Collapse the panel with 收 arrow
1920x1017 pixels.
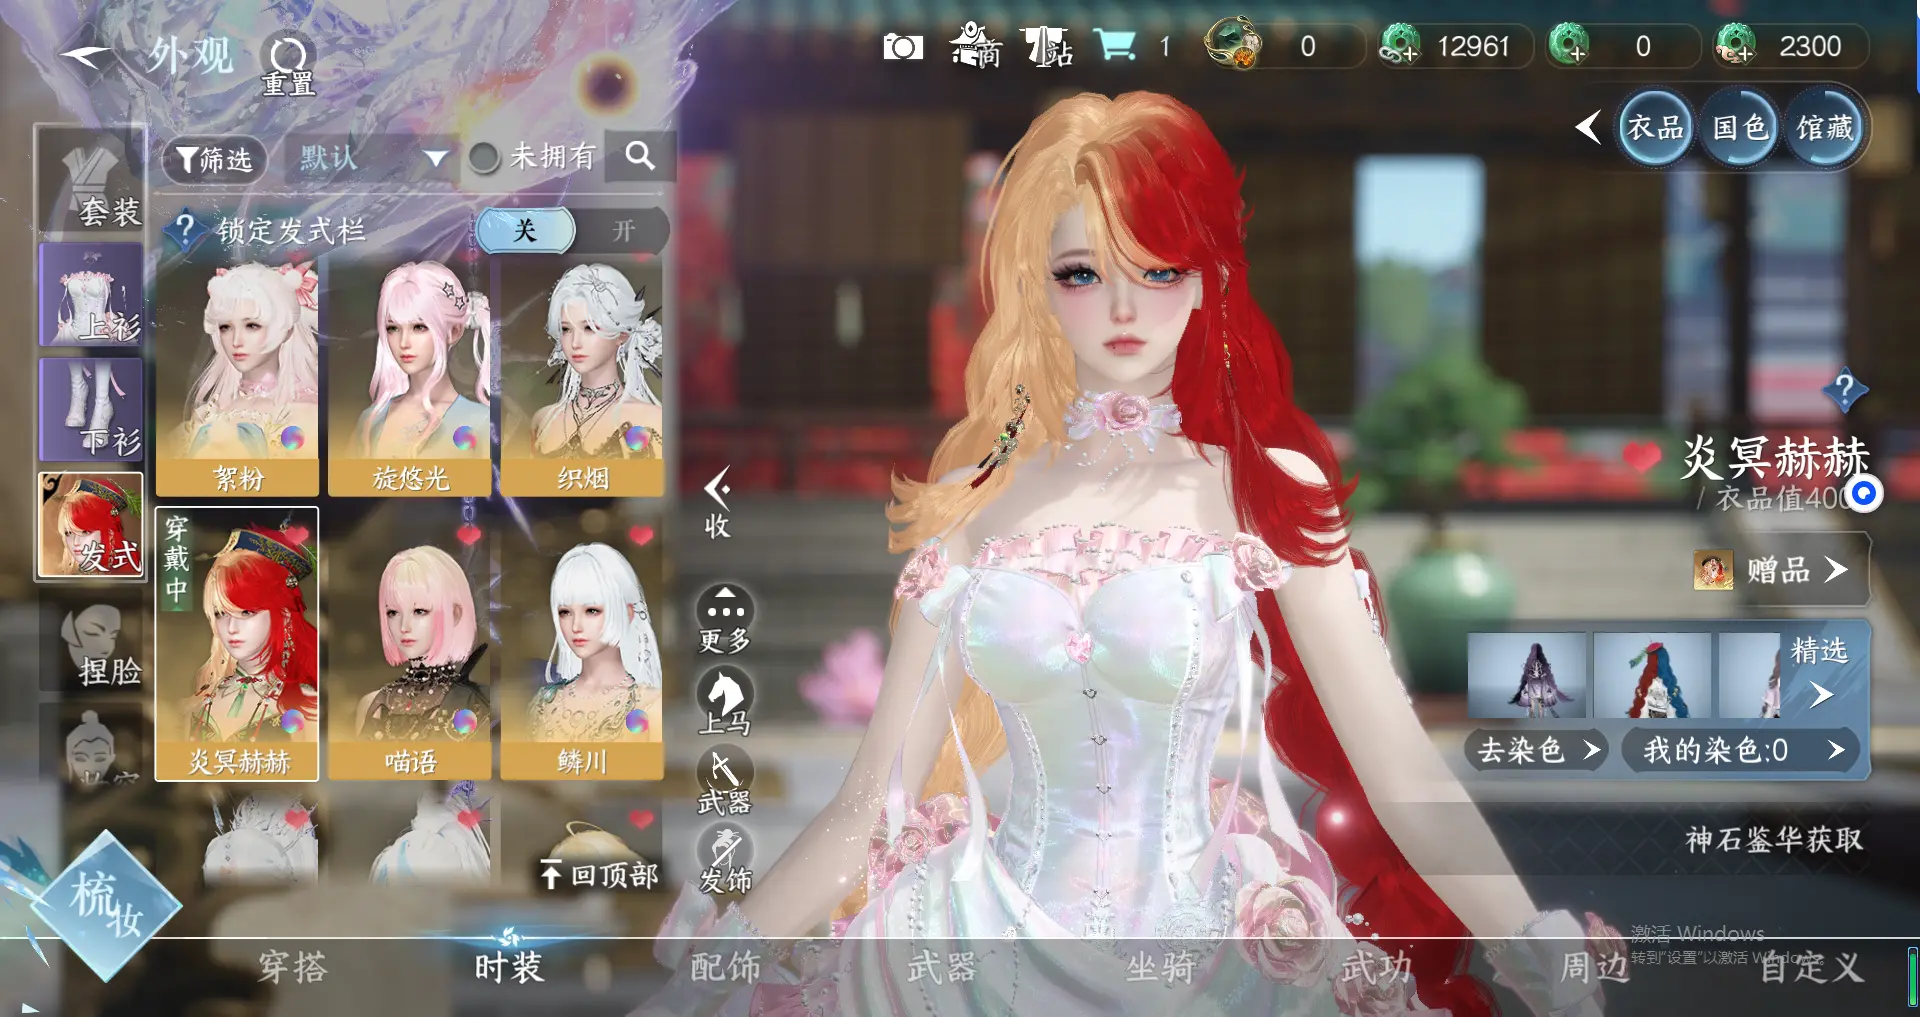click(718, 503)
